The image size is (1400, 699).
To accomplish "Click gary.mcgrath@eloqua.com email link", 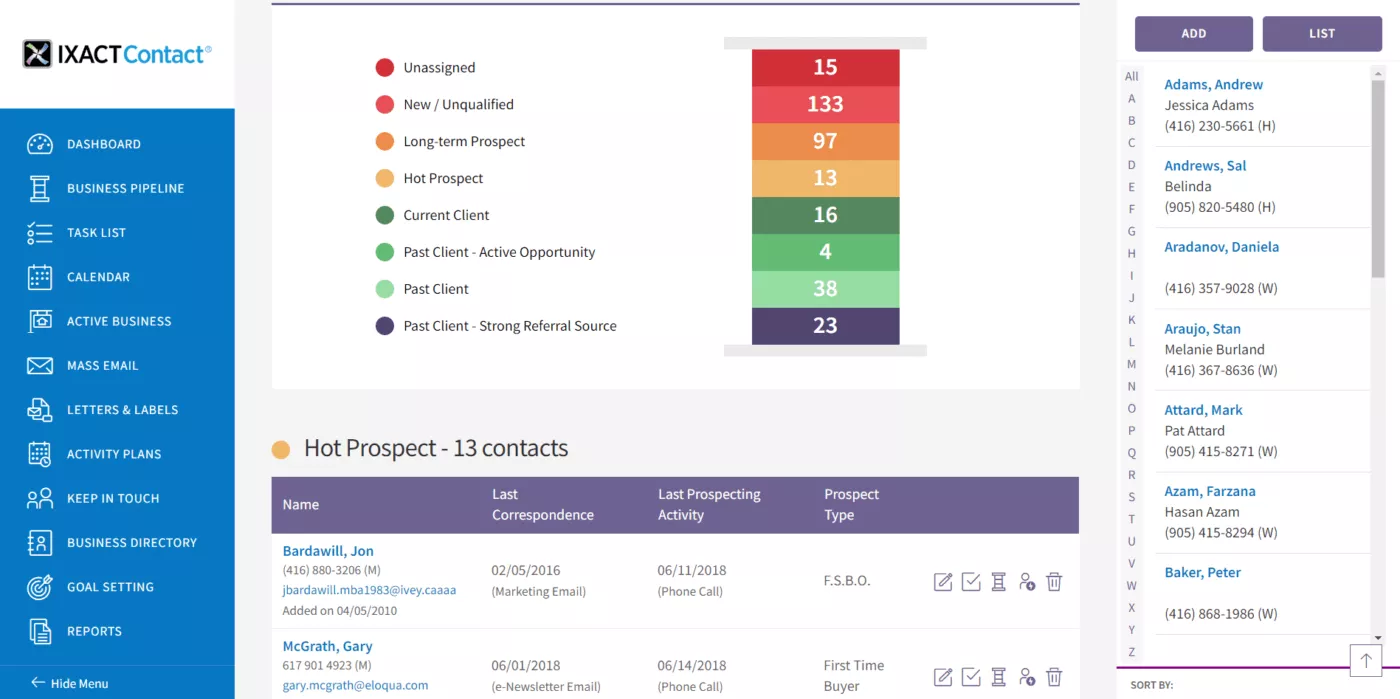I will 355,686.
